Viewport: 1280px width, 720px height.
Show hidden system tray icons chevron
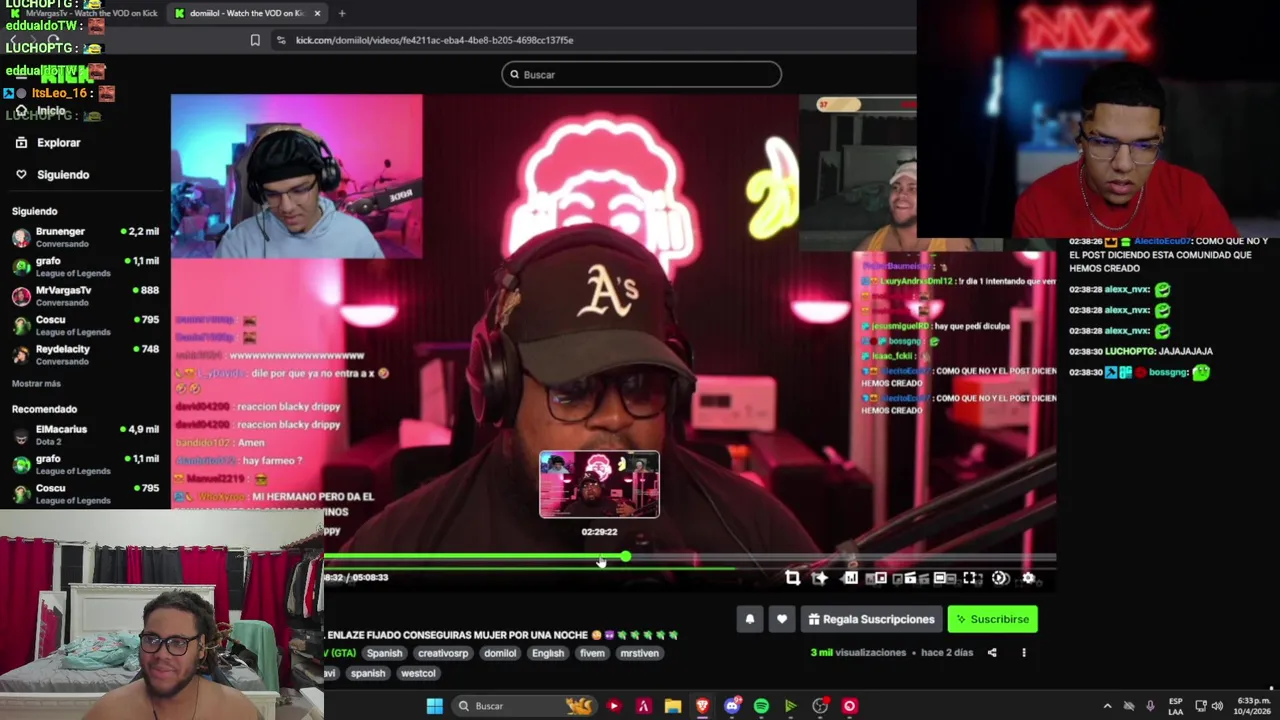pos(1107,706)
